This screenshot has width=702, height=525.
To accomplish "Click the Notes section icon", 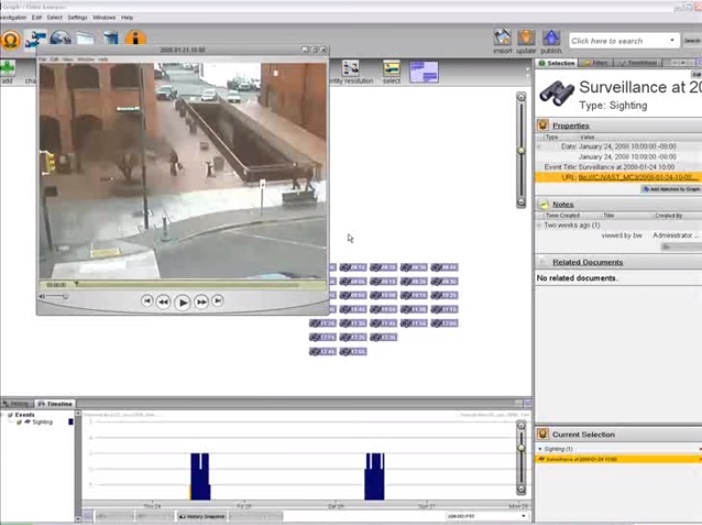I will point(543,204).
